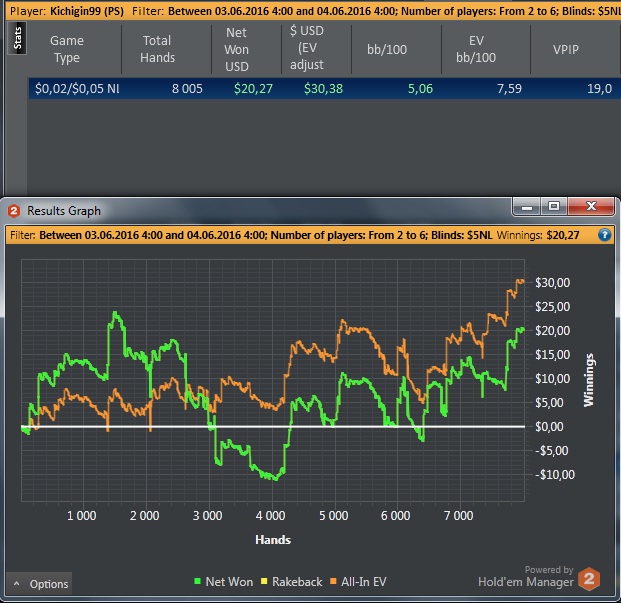Open the vertical Stats tab
This screenshot has height=603, width=621.
pos(17,38)
